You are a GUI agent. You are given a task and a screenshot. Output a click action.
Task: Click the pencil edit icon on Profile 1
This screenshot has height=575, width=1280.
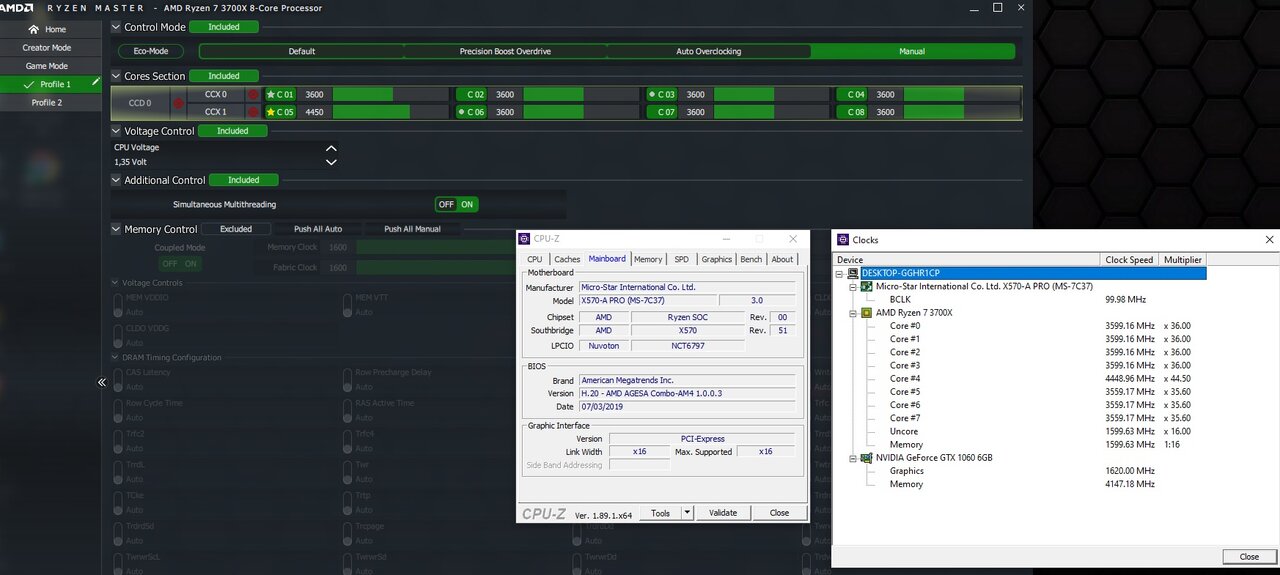pyautogui.click(x=96, y=83)
